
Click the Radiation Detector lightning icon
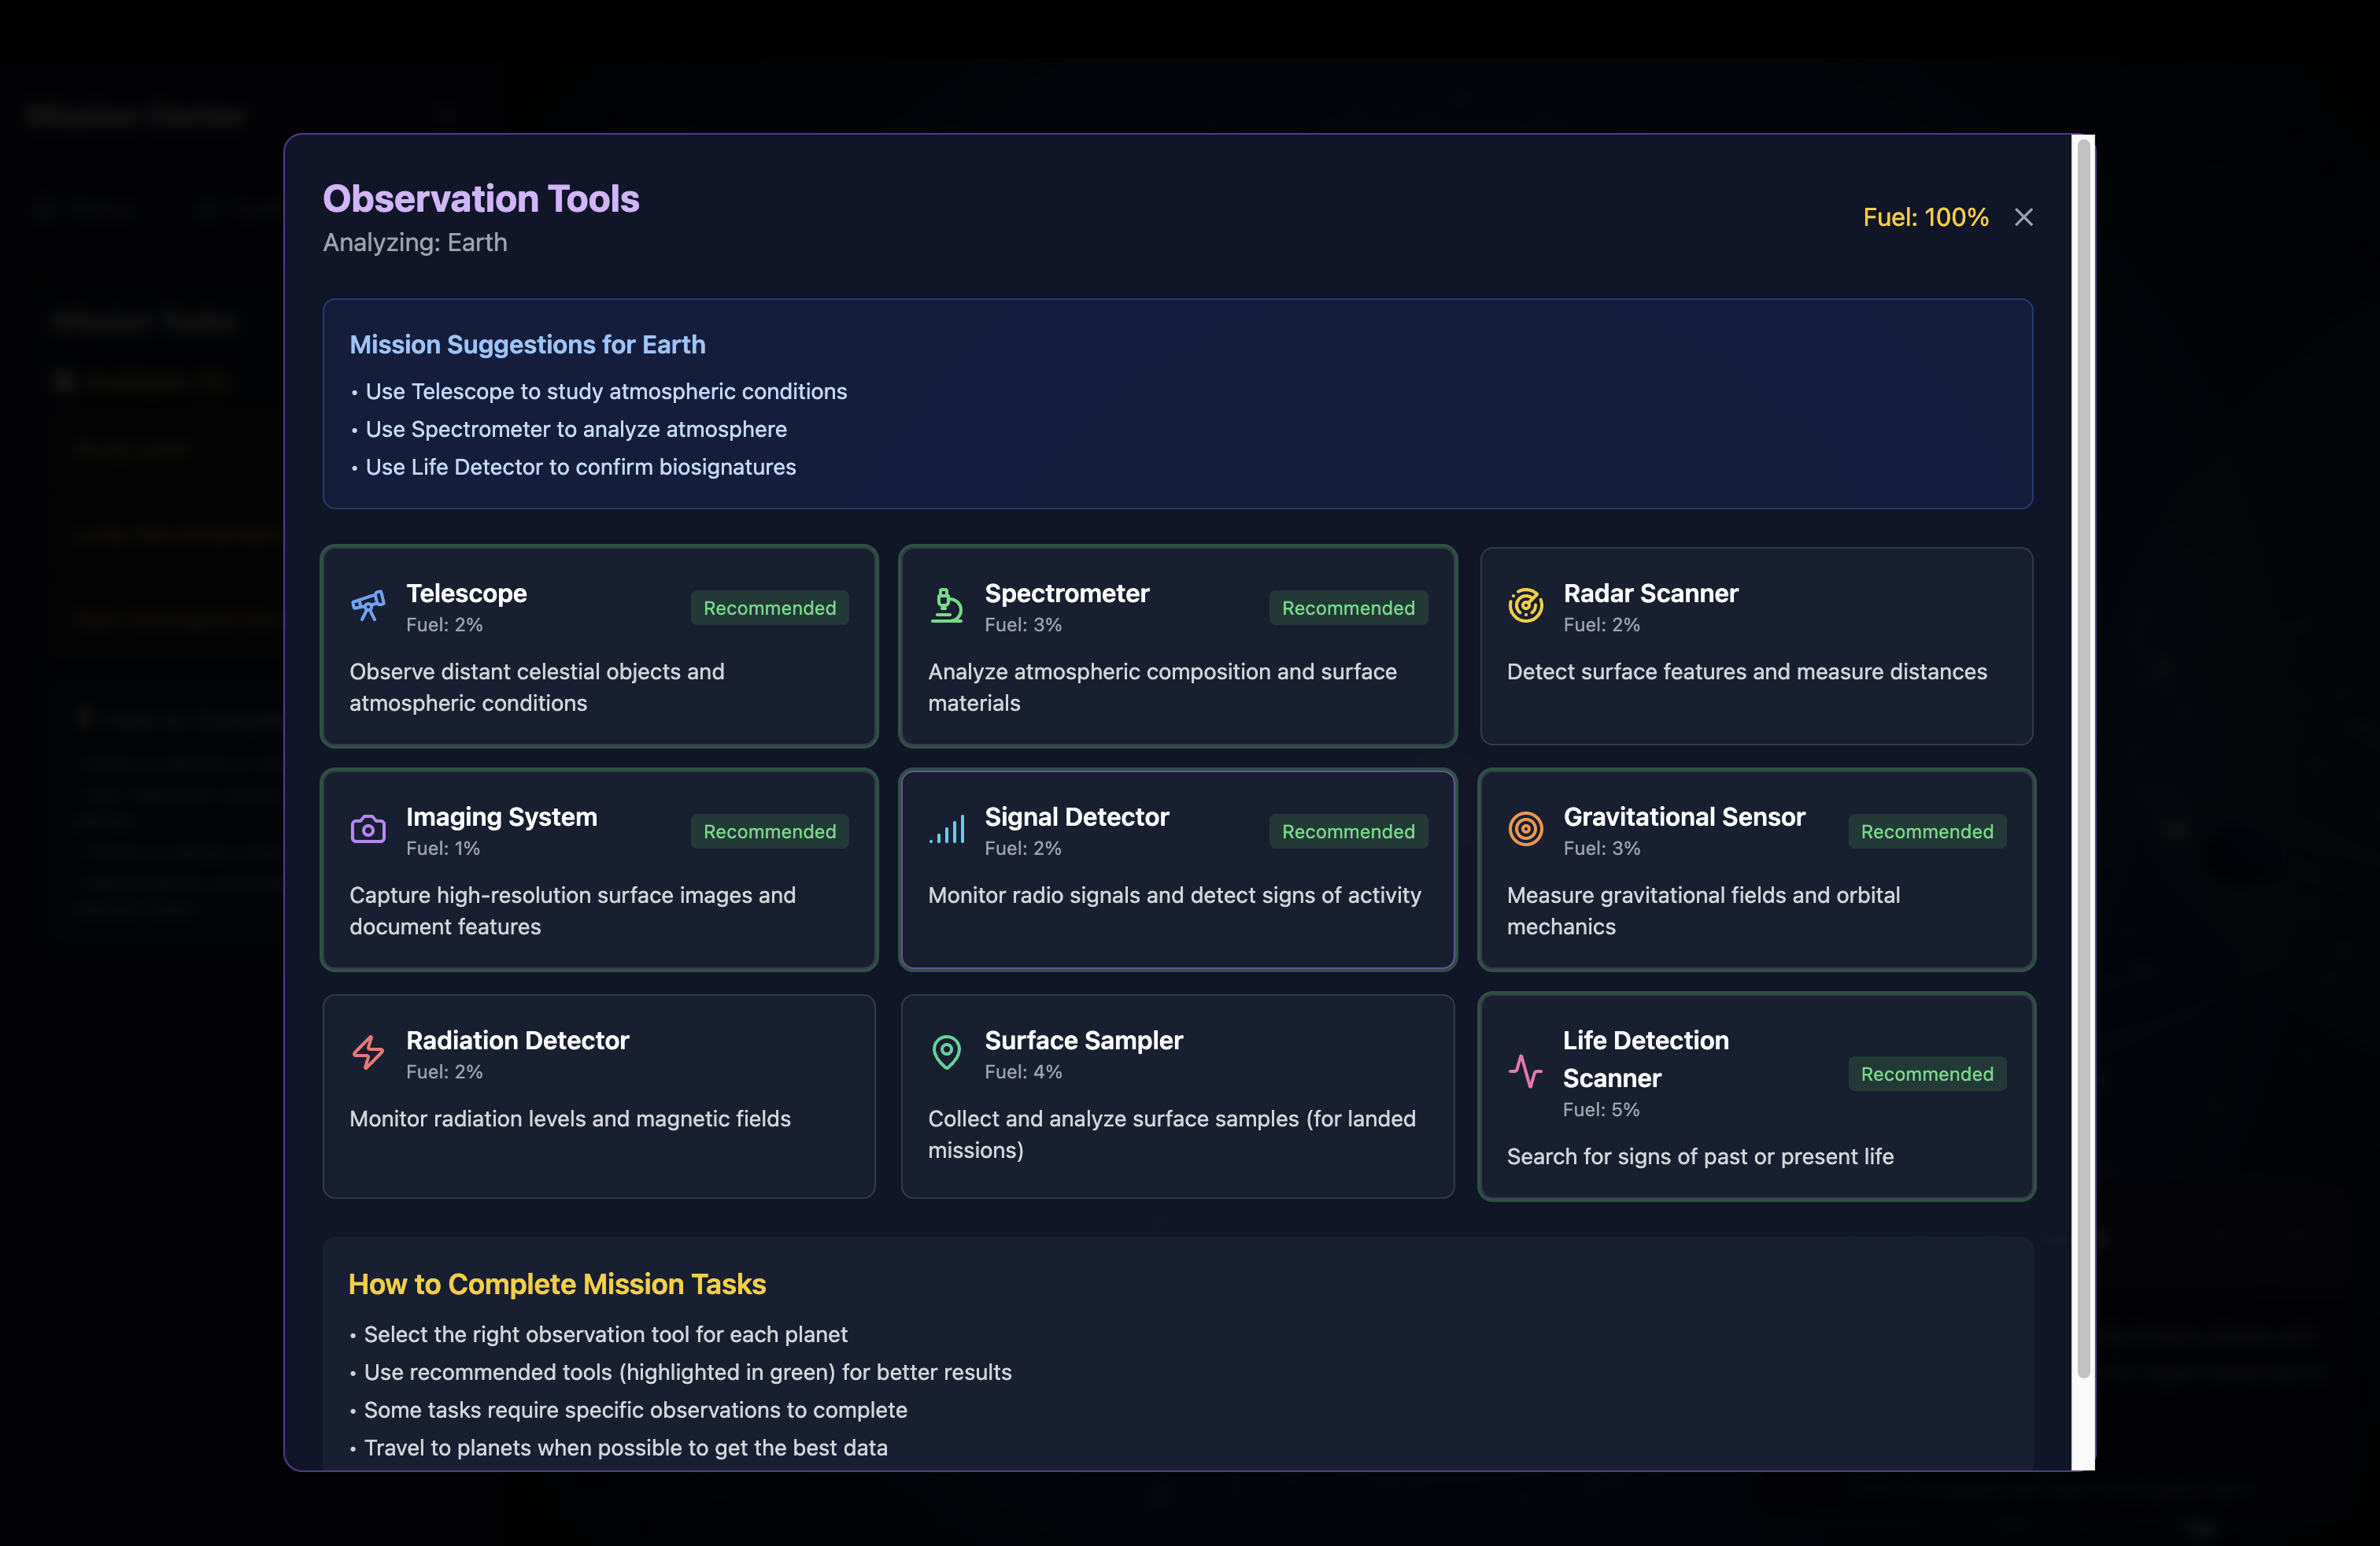pos(368,1052)
